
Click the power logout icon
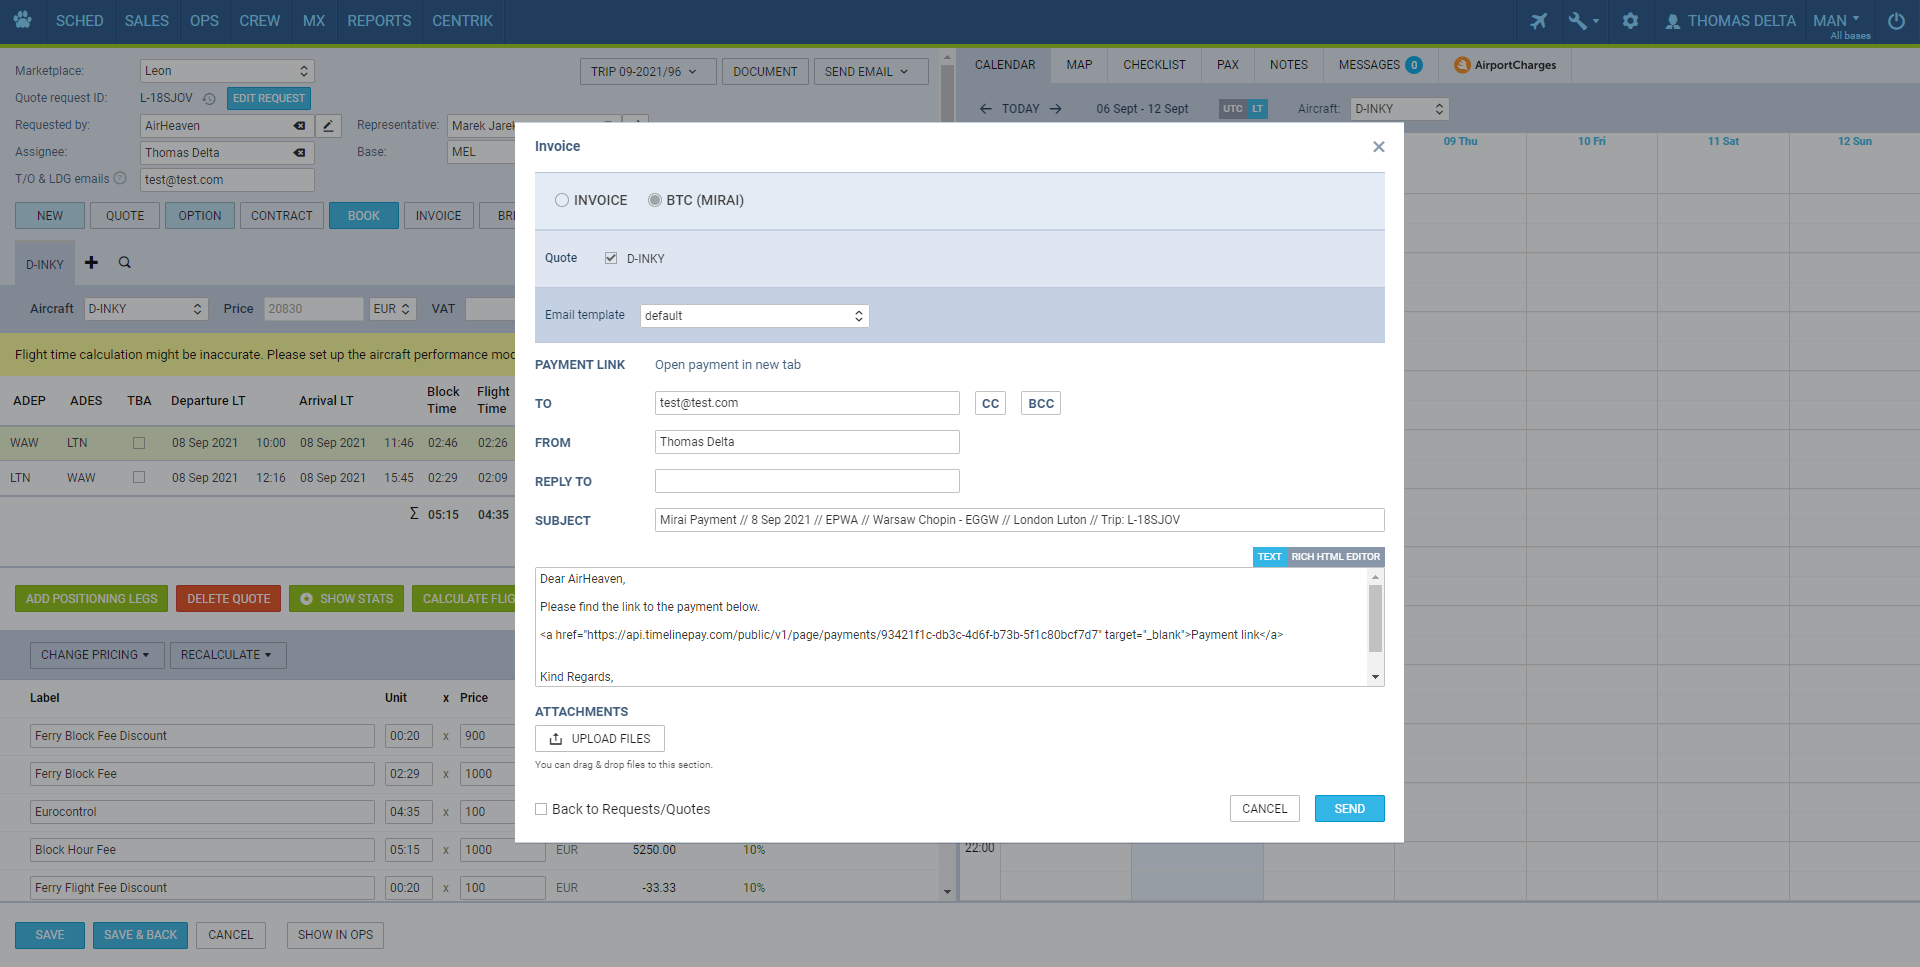pos(1895,21)
